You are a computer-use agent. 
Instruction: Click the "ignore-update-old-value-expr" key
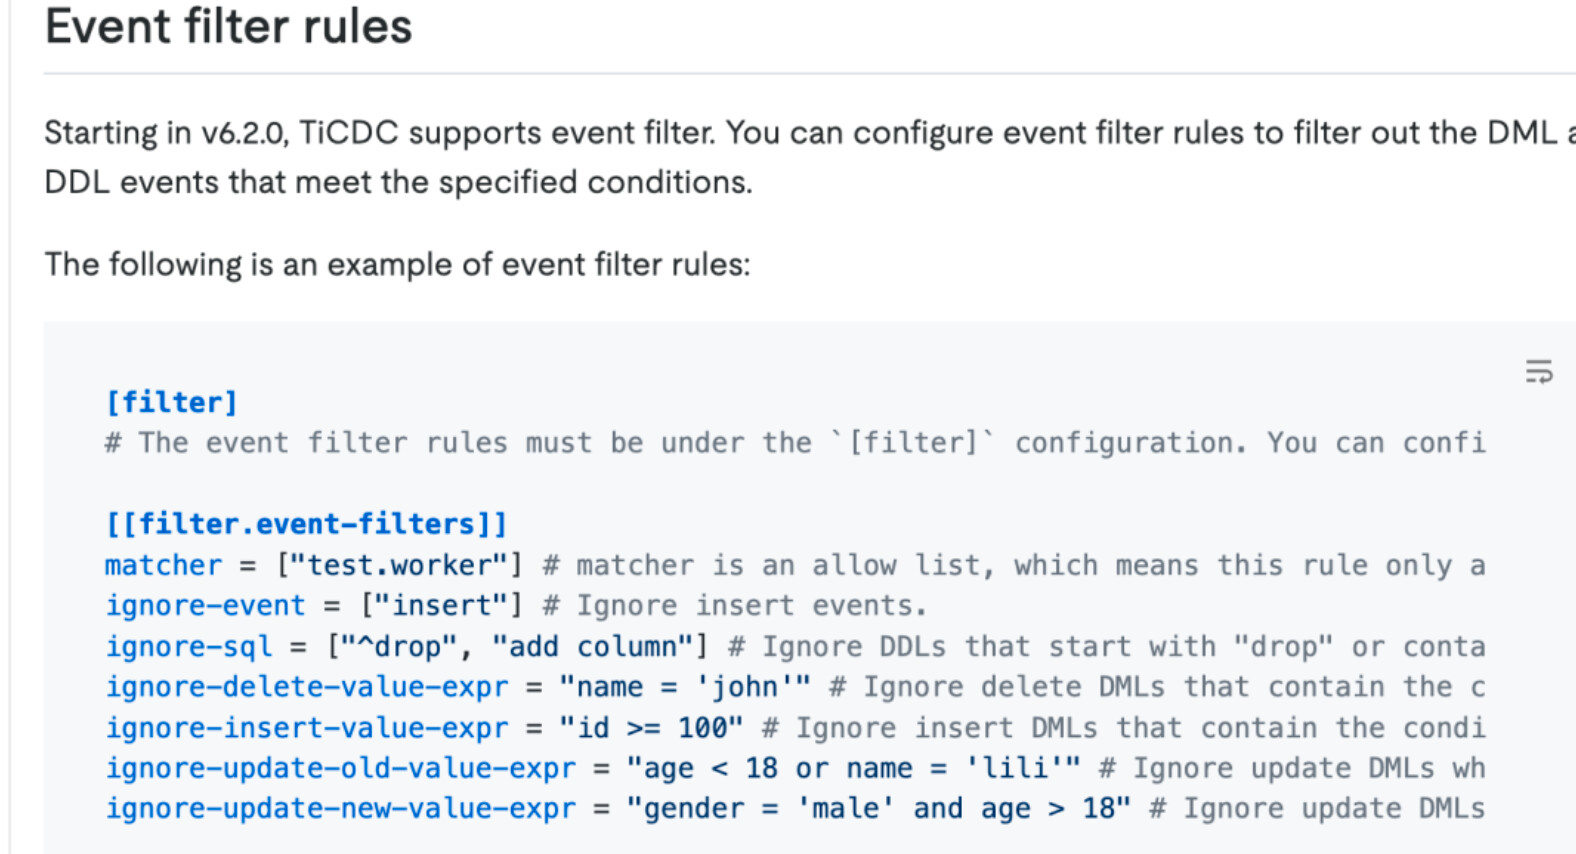point(340,768)
